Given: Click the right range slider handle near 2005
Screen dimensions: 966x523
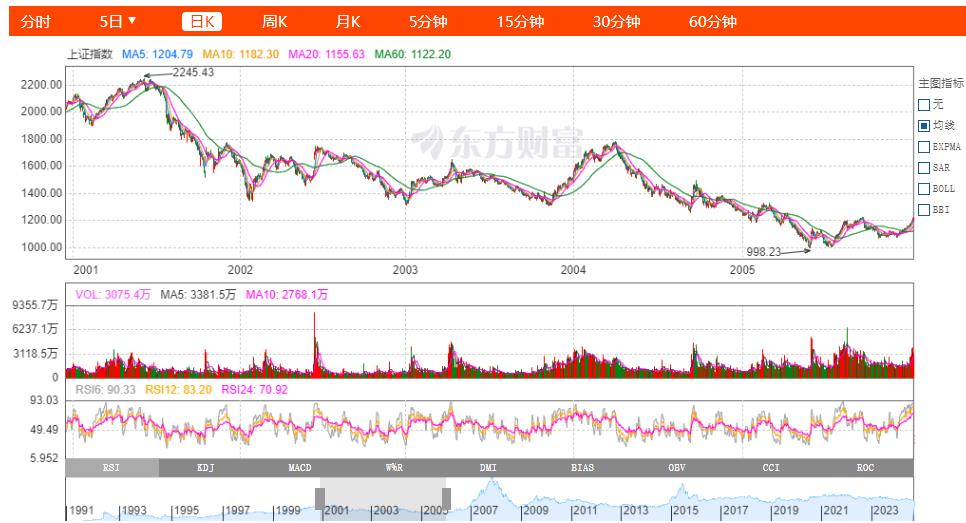Looking at the screenshot, I should pyautogui.click(x=447, y=498).
